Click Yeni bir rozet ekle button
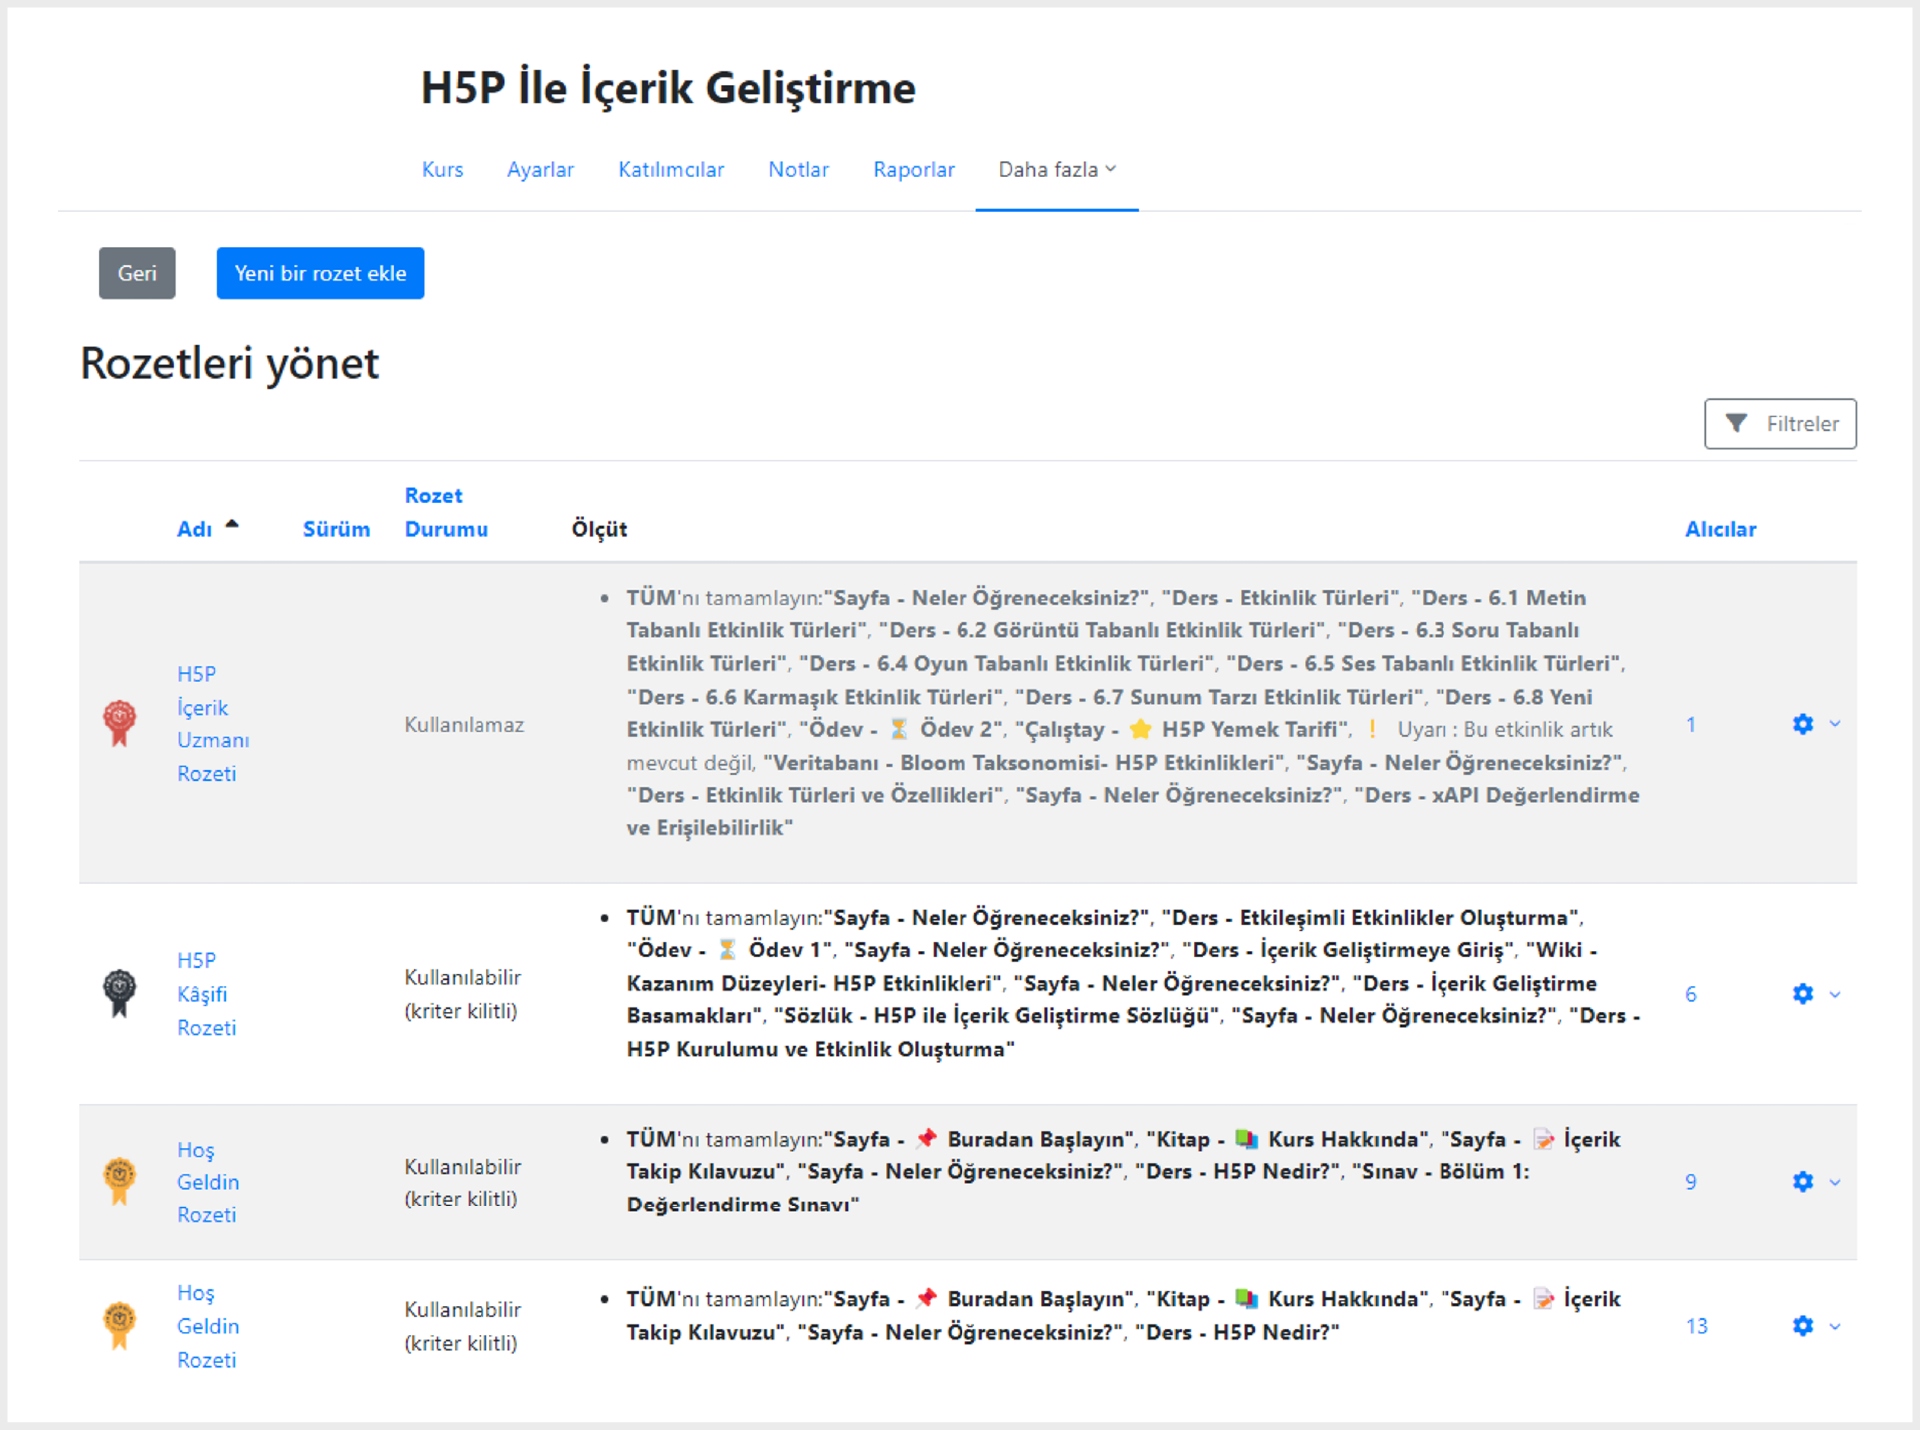 point(320,273)
